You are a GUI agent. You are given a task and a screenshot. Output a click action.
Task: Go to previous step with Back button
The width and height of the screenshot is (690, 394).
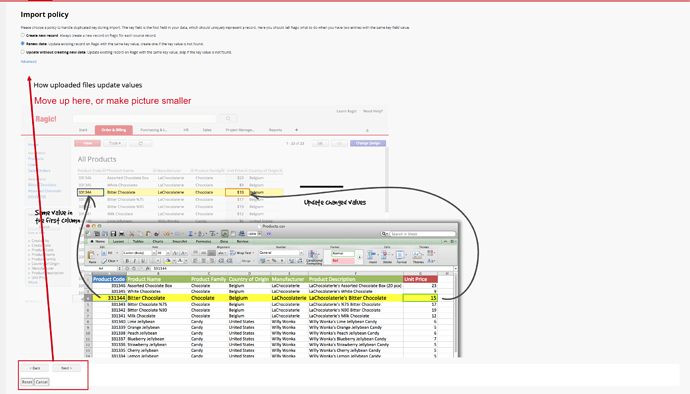click(x=35, y=368)
